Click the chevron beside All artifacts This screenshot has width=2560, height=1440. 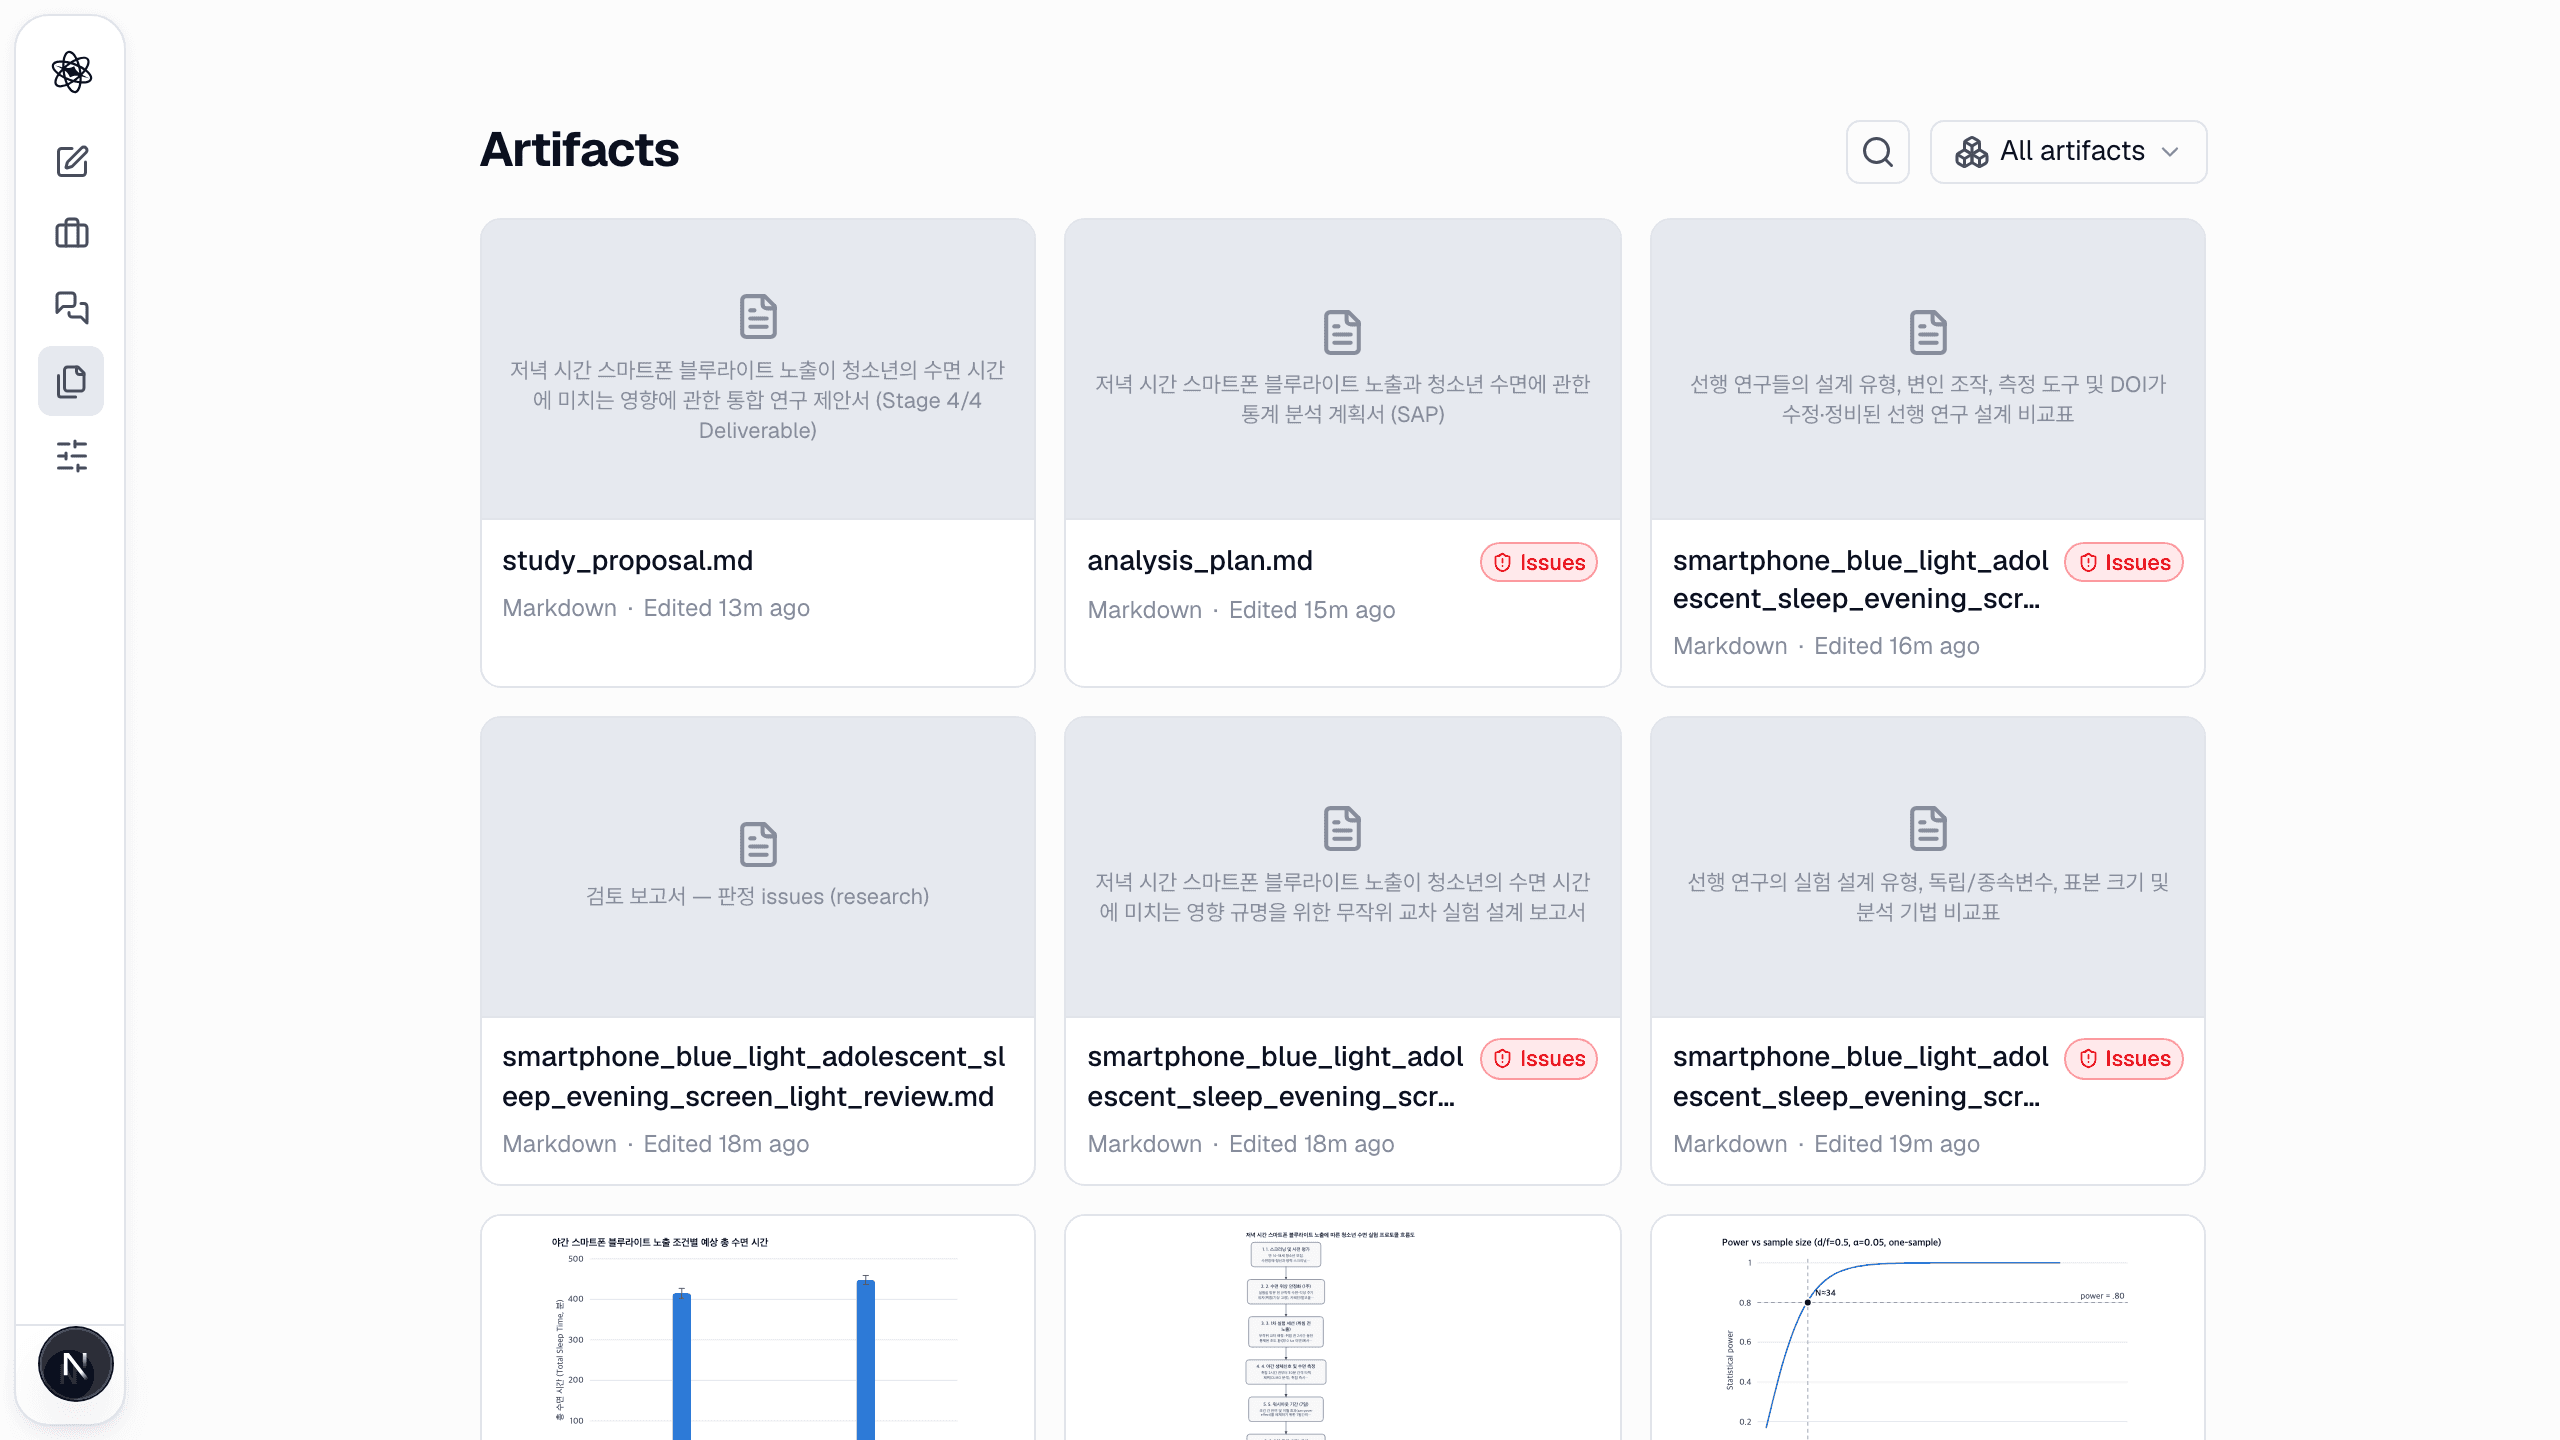[x=2170, y=152]
